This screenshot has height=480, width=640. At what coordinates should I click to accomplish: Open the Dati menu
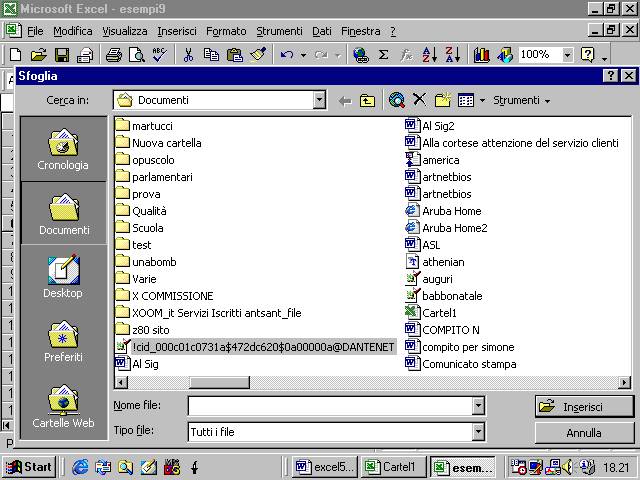click(x=321, y=31)
